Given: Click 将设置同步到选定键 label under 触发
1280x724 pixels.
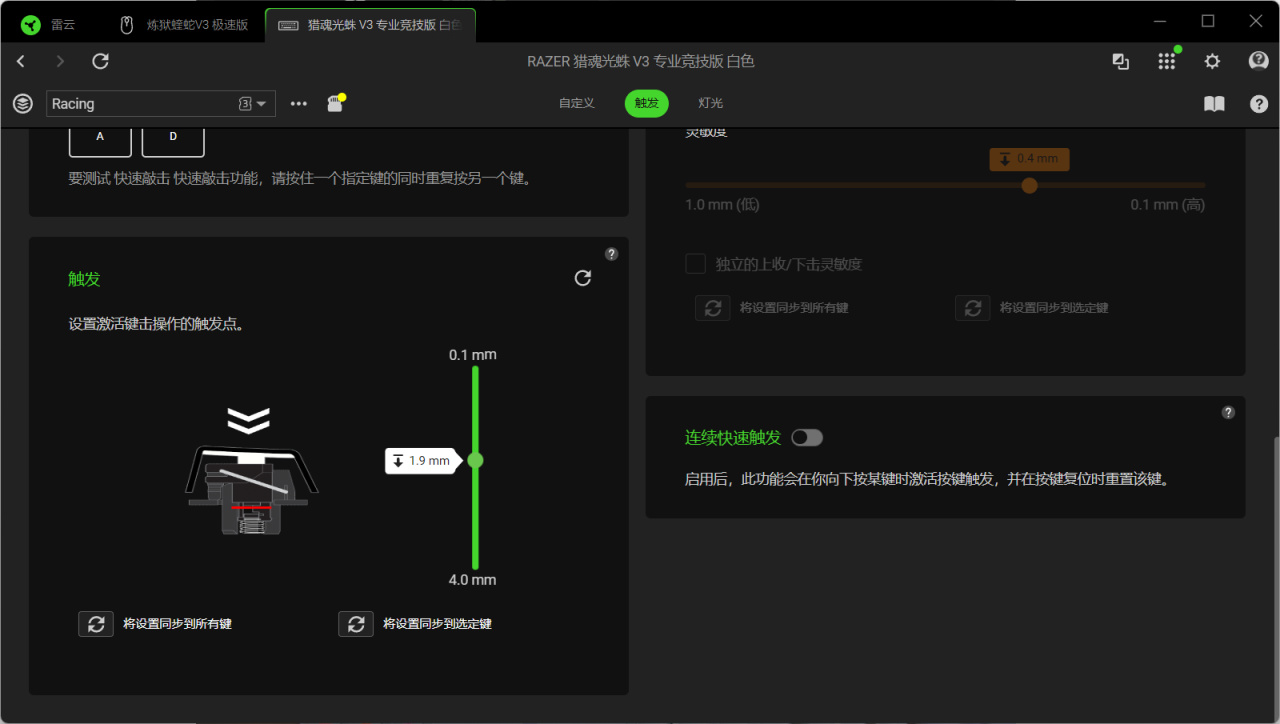Looking at the screenshot, I should click(x=437, y=624).
